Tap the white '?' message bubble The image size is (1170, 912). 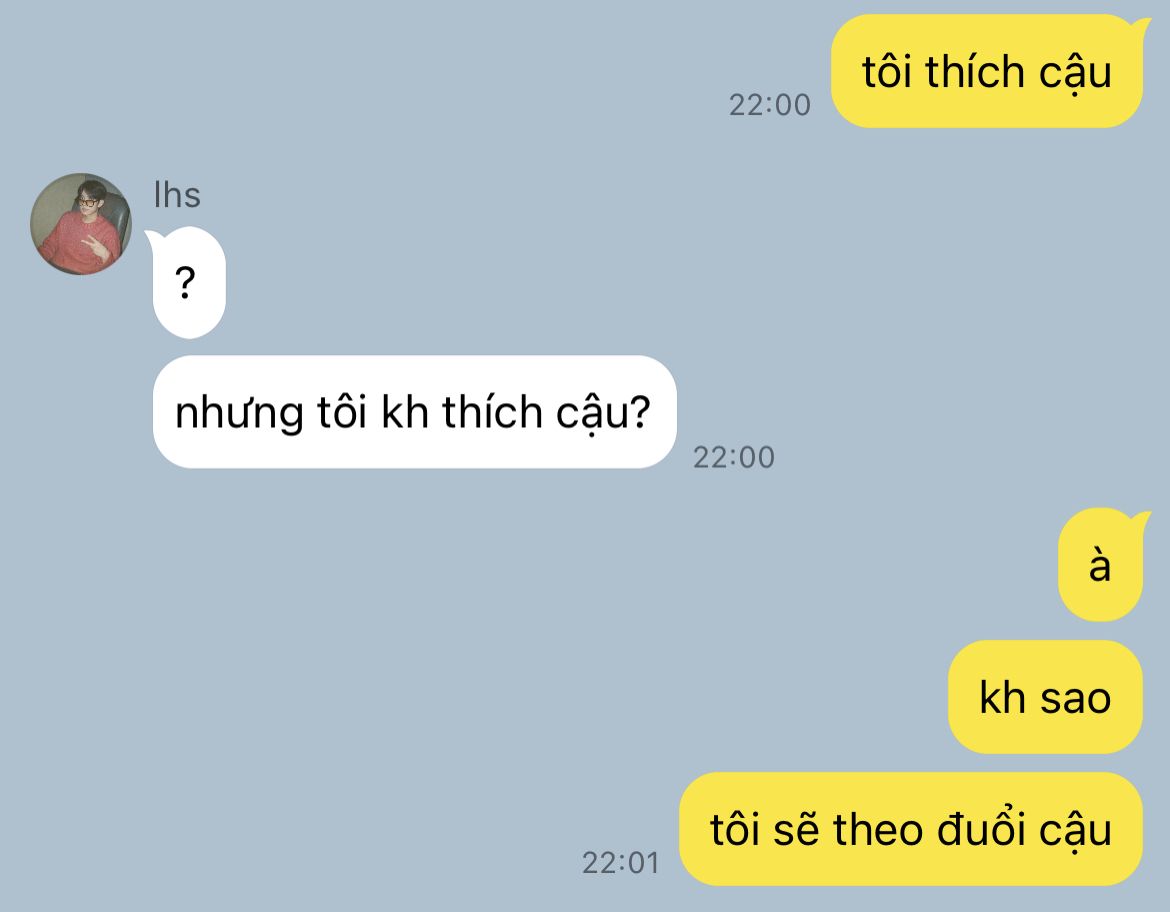point(189,283)
